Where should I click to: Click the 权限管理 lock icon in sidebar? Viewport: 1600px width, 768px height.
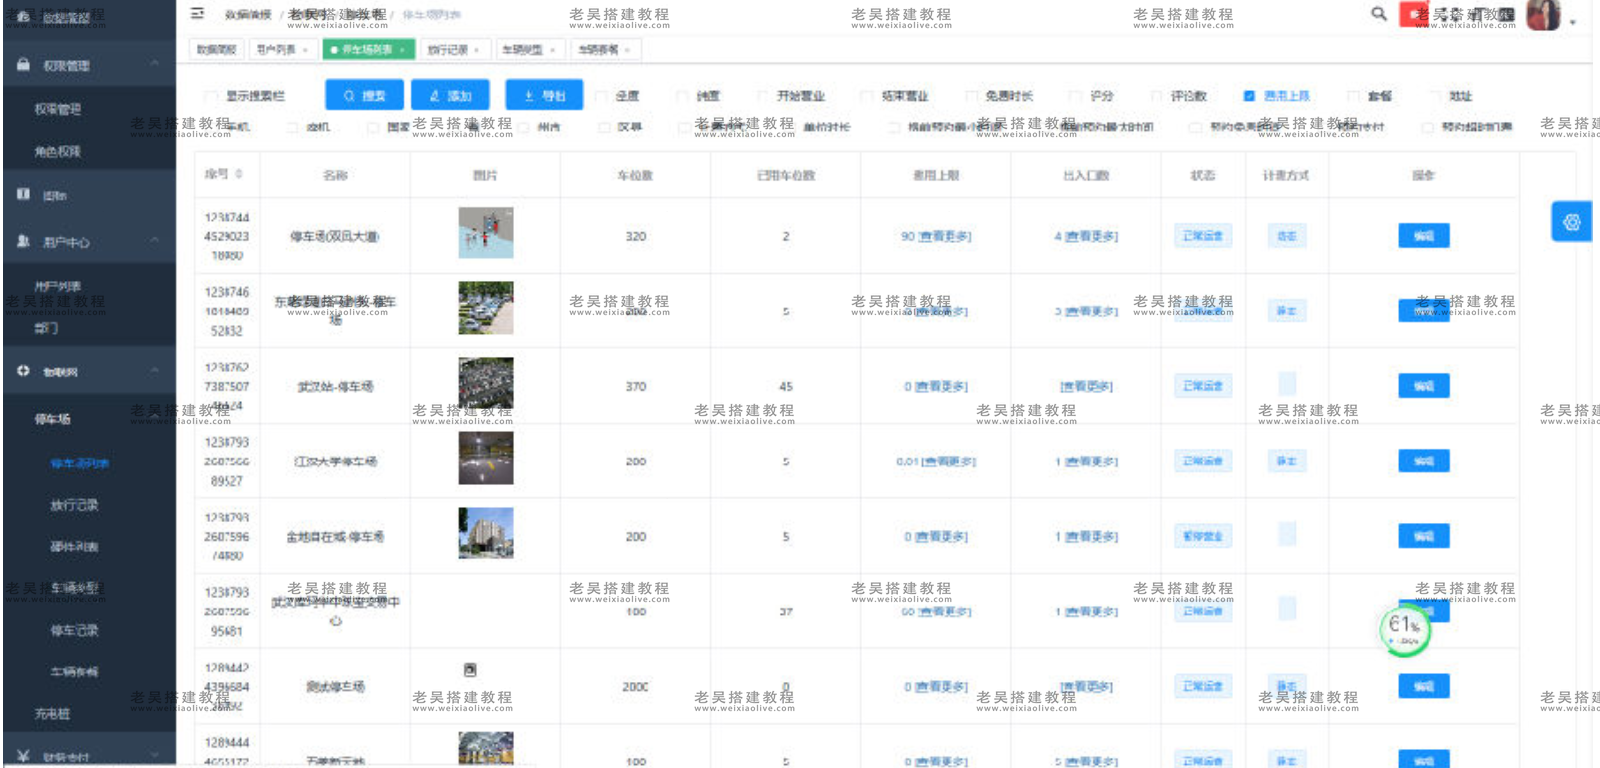[23, 65]
